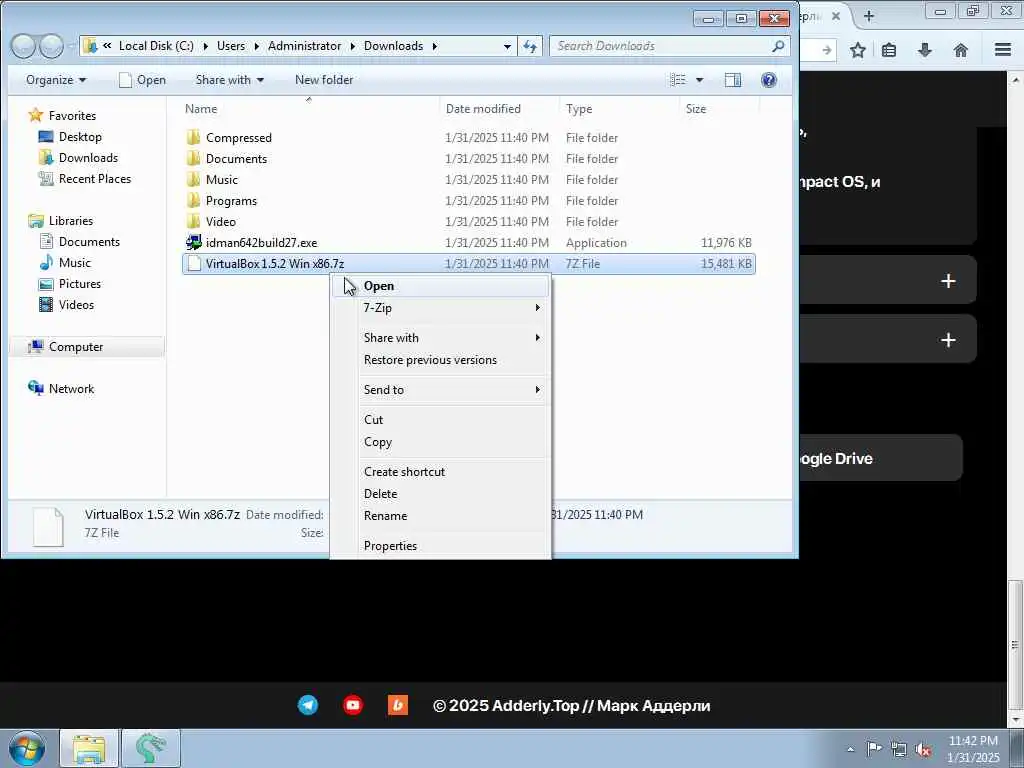Click the Windows Explorer taskbar icon
The height and width of the screenshot is (768, 1024).
(89, 748)
